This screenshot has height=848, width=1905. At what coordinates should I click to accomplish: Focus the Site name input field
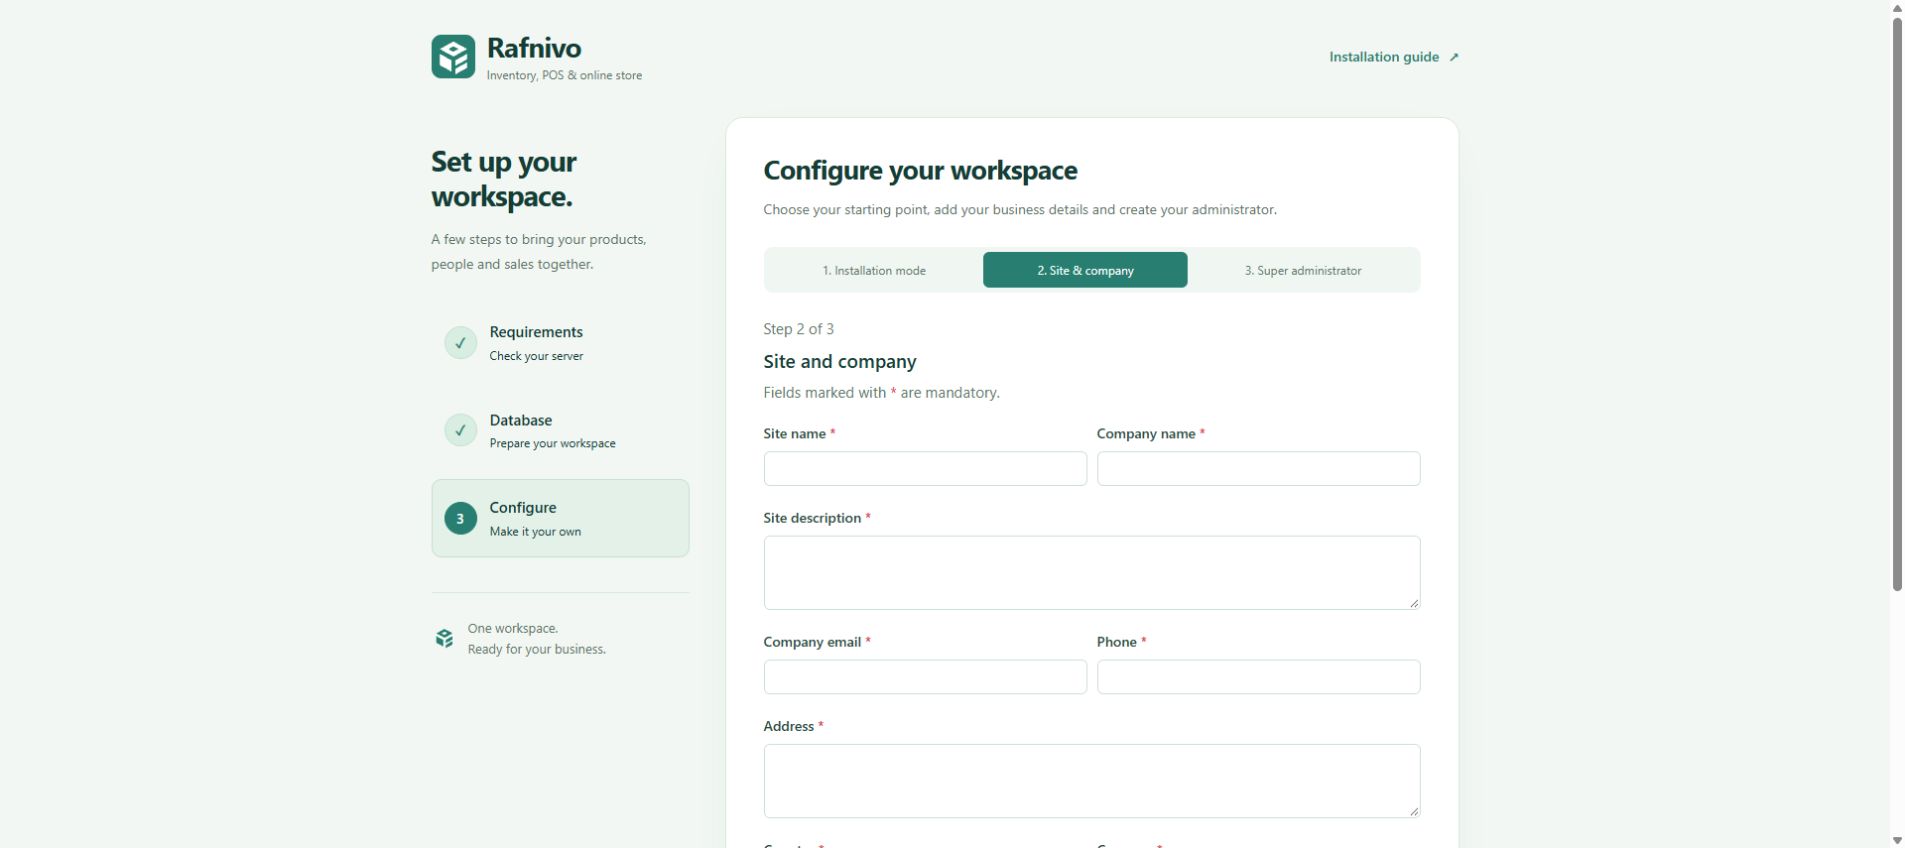click(925, 469)
